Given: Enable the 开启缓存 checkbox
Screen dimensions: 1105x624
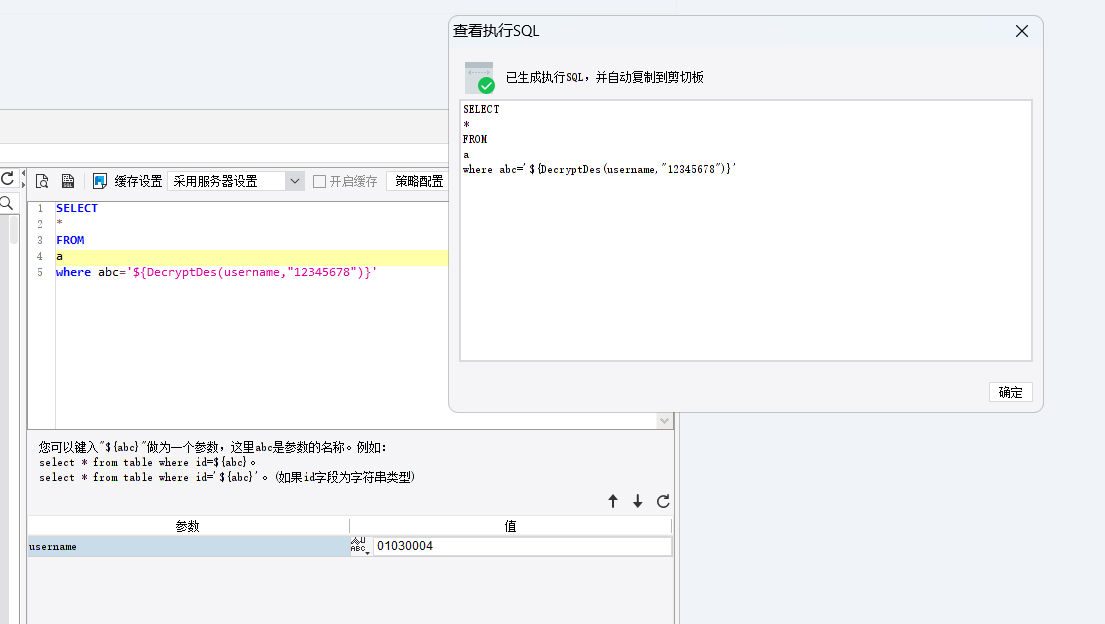Looking at the screenshot, I should tap(319, 181).
